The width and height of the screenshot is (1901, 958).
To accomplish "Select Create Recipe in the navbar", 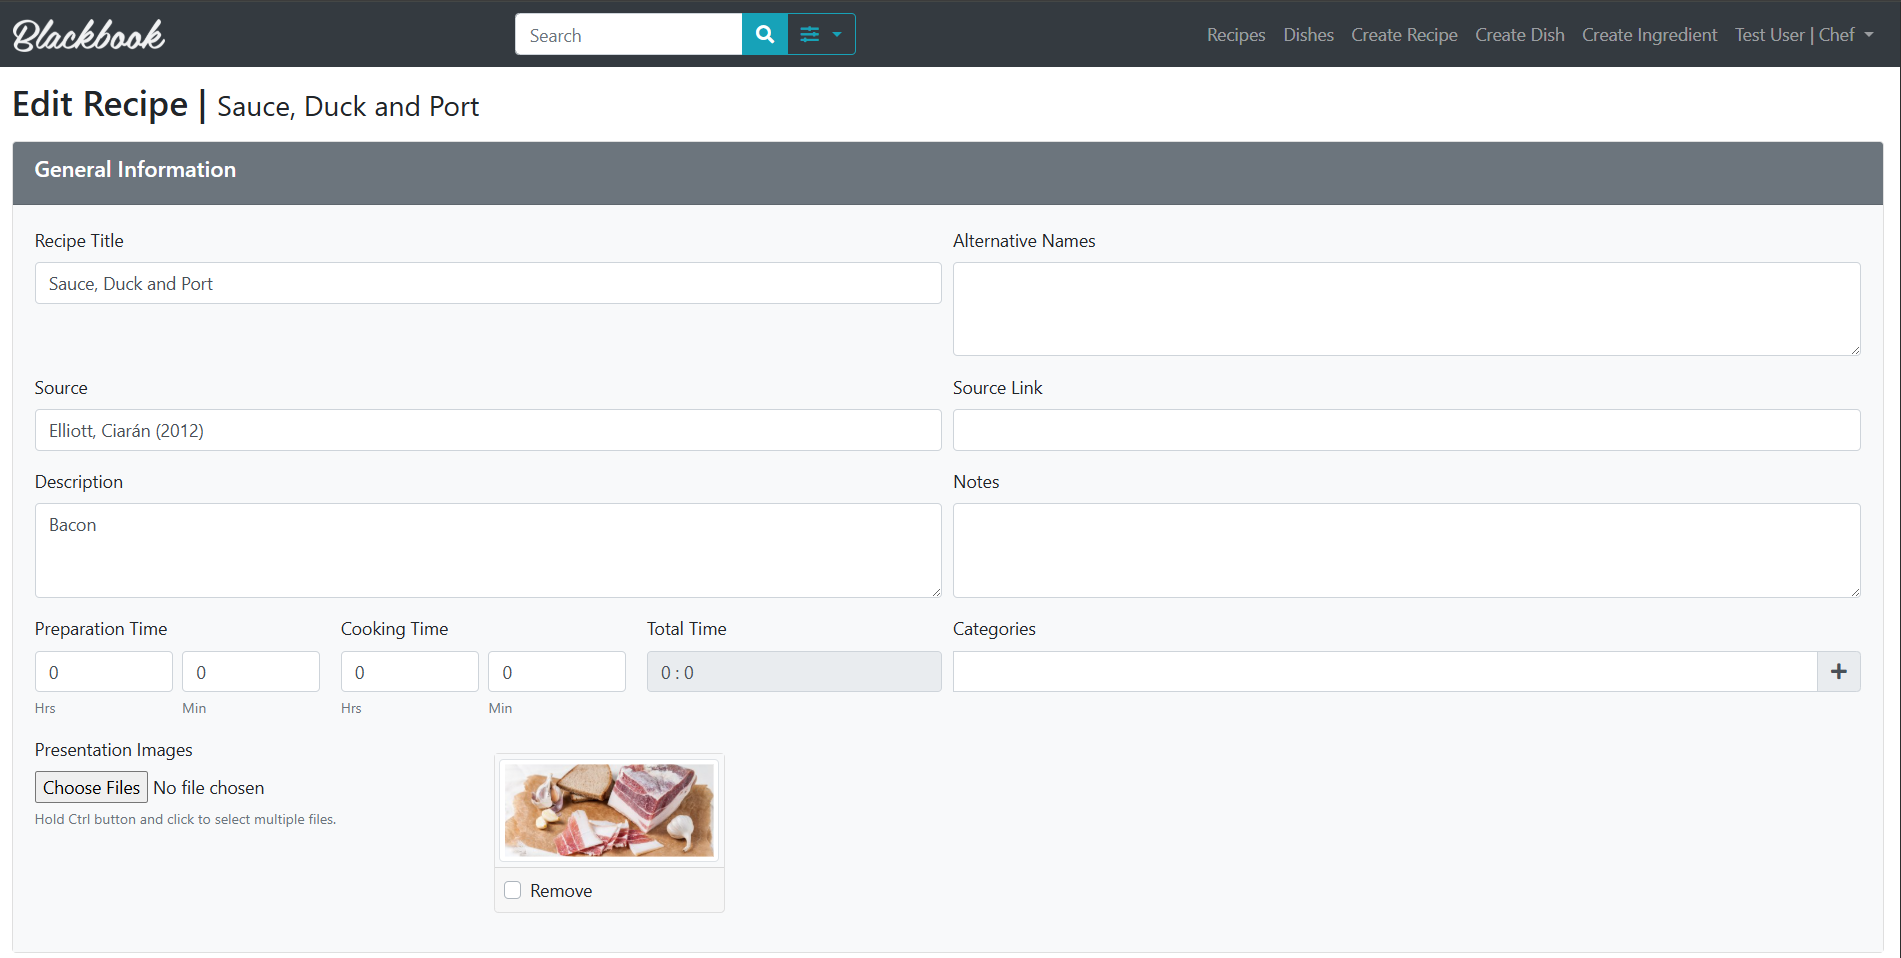I will point(1404,34).
